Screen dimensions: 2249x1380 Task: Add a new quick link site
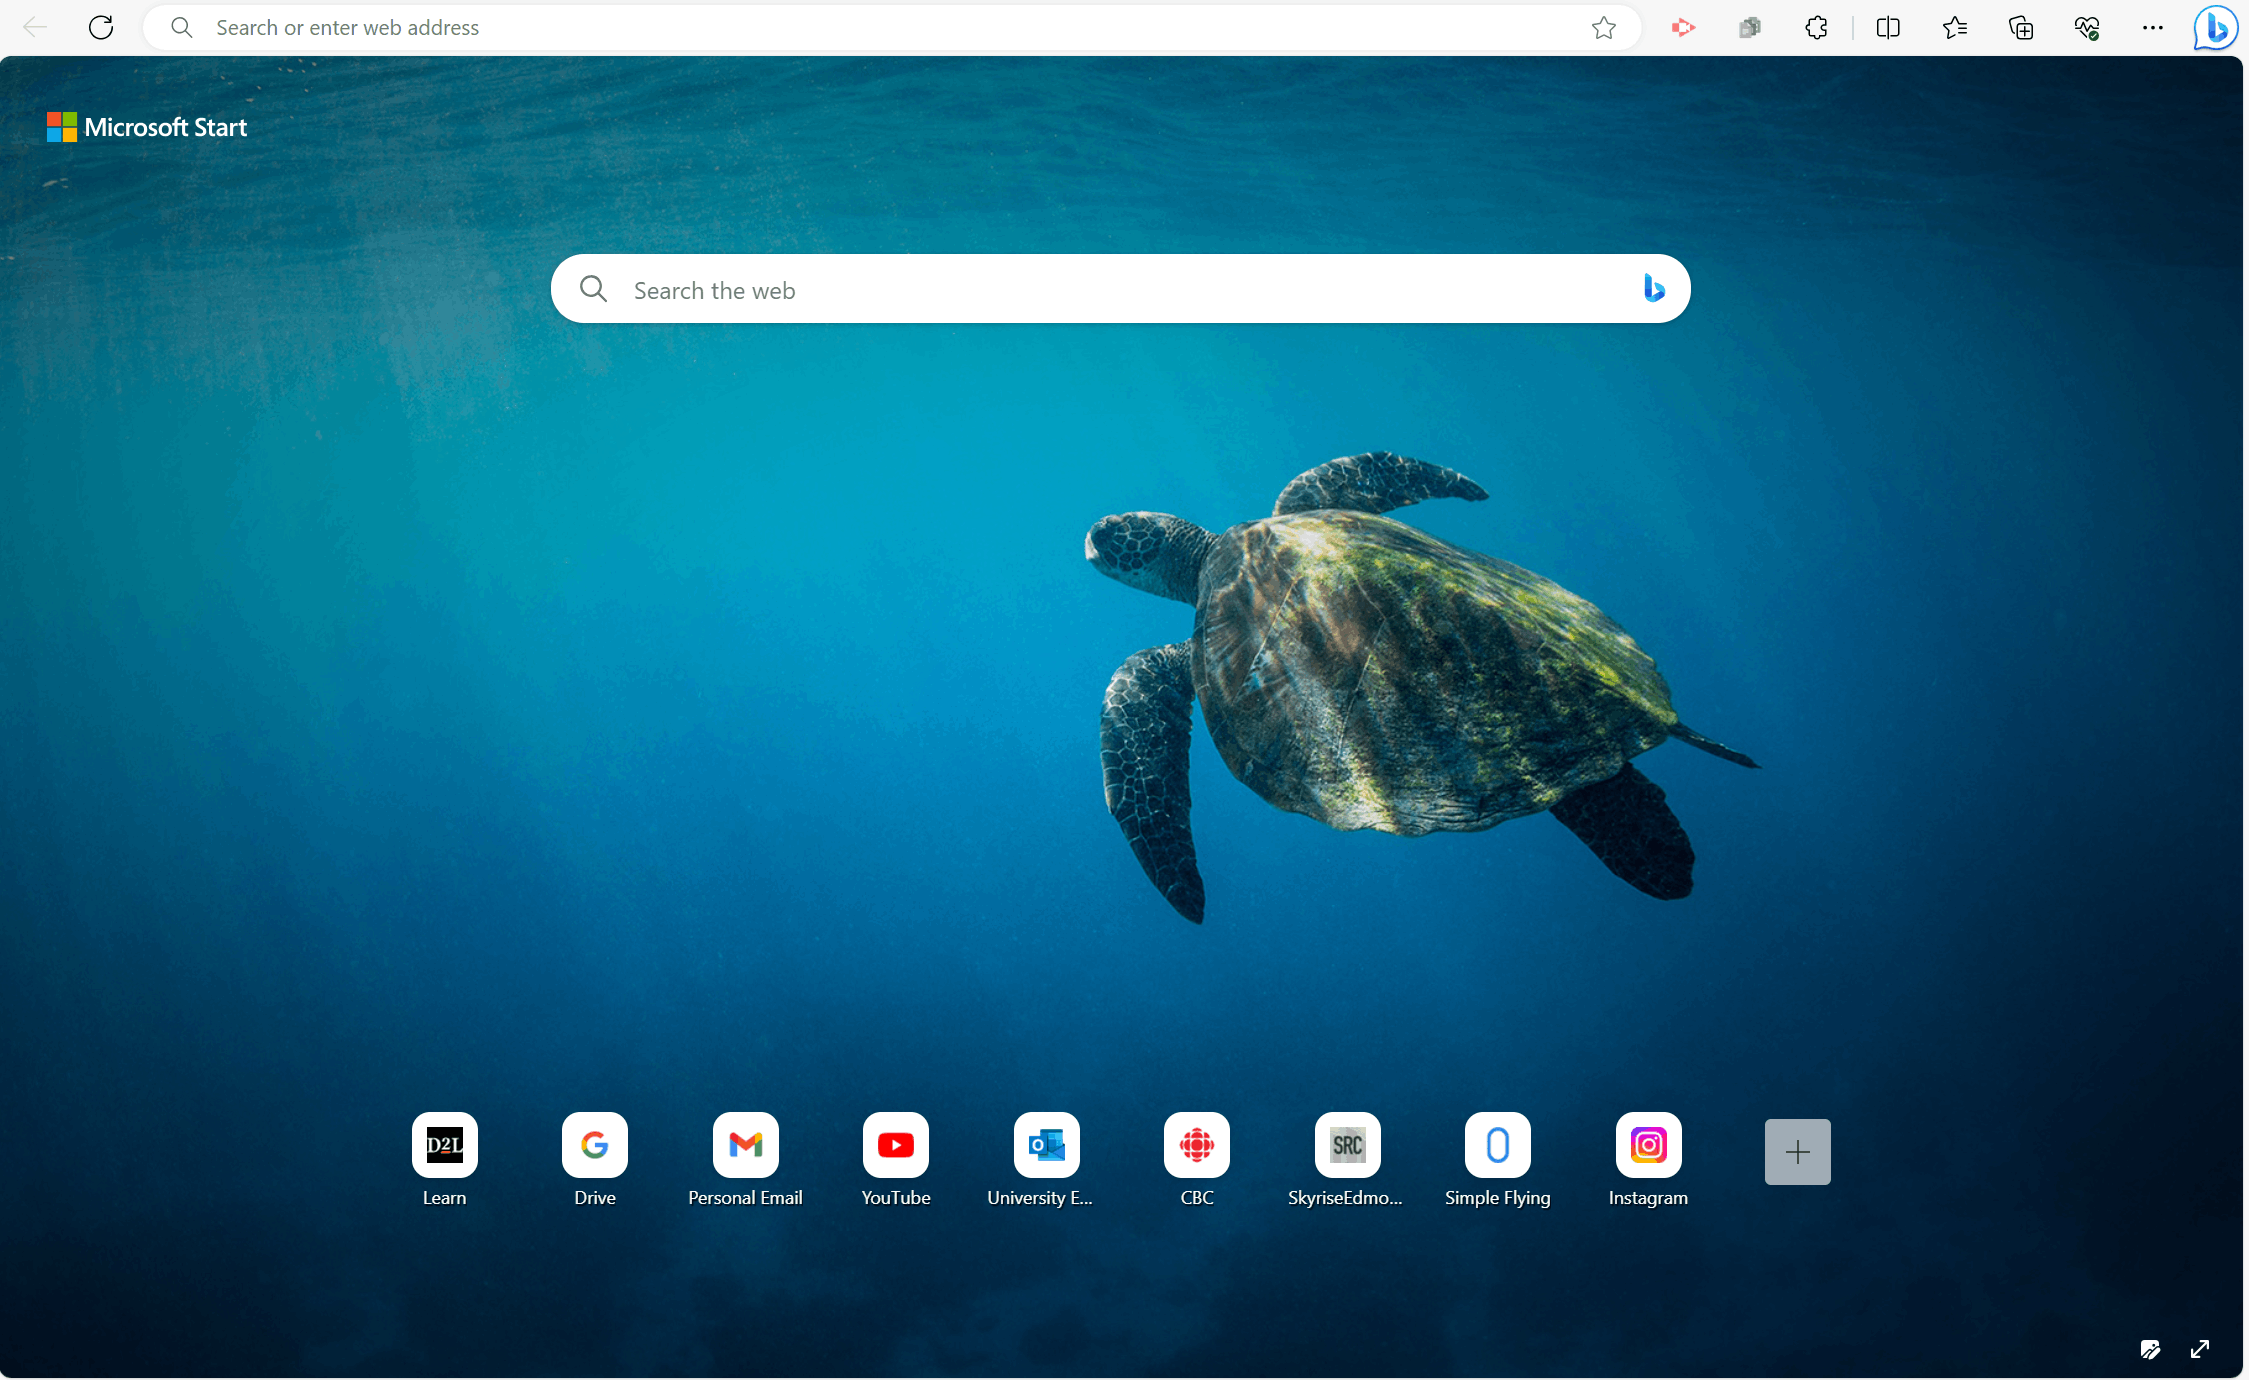pos(1797,1152)
